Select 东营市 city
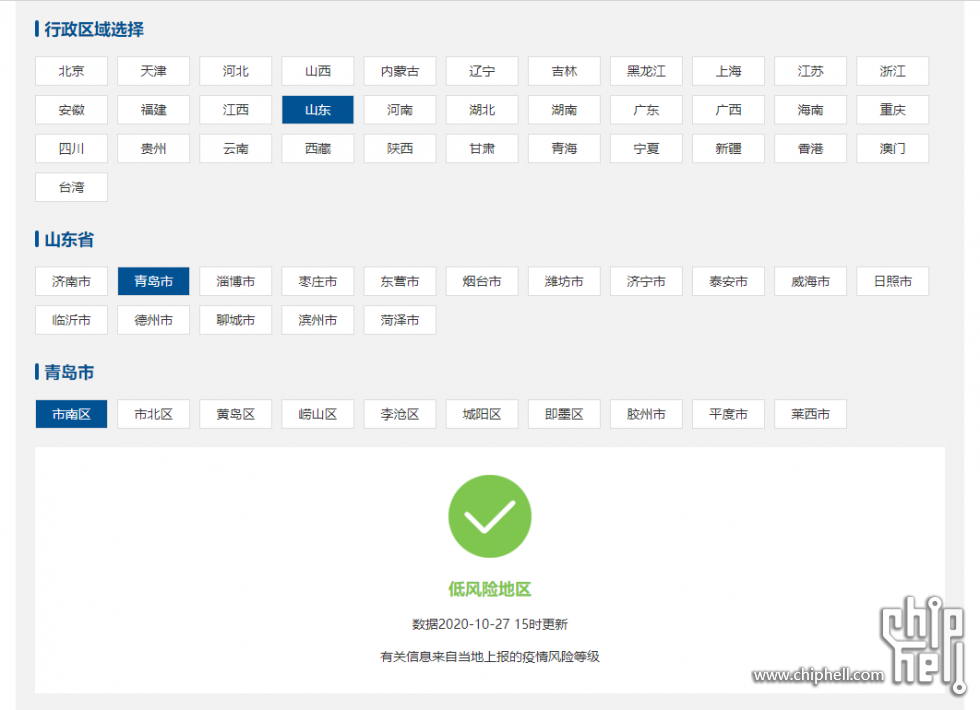980x710 pixels. coord(400,281)
